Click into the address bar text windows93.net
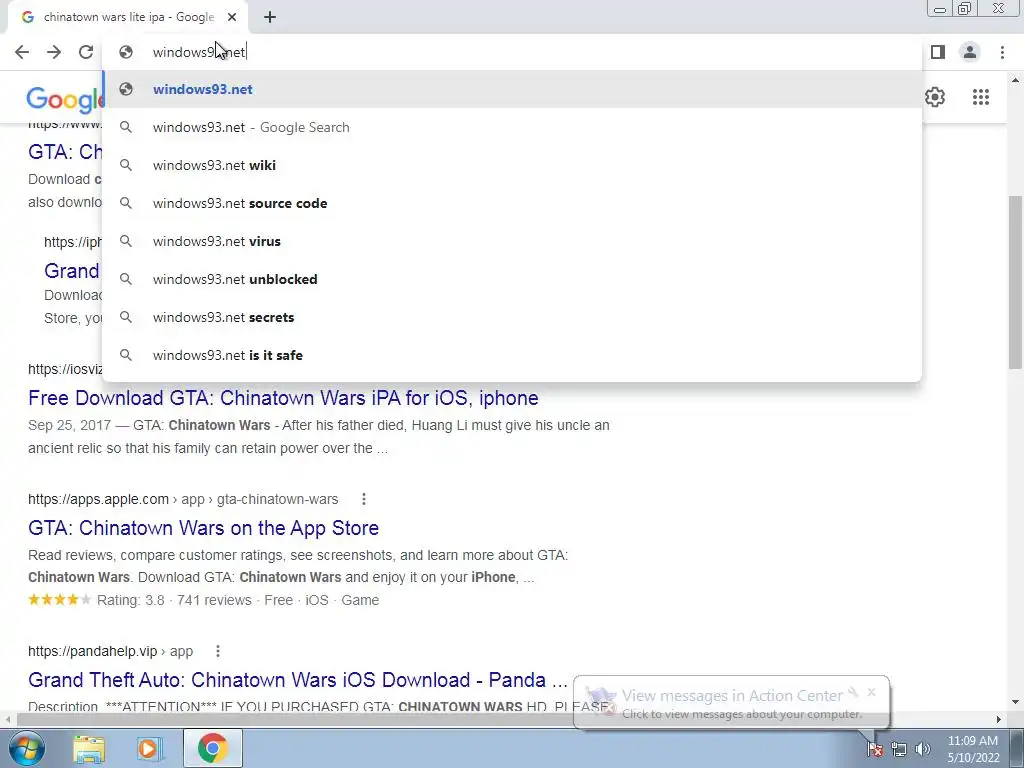The height and width of the screenshot is (768, 1024). click(x=199, y=52)
